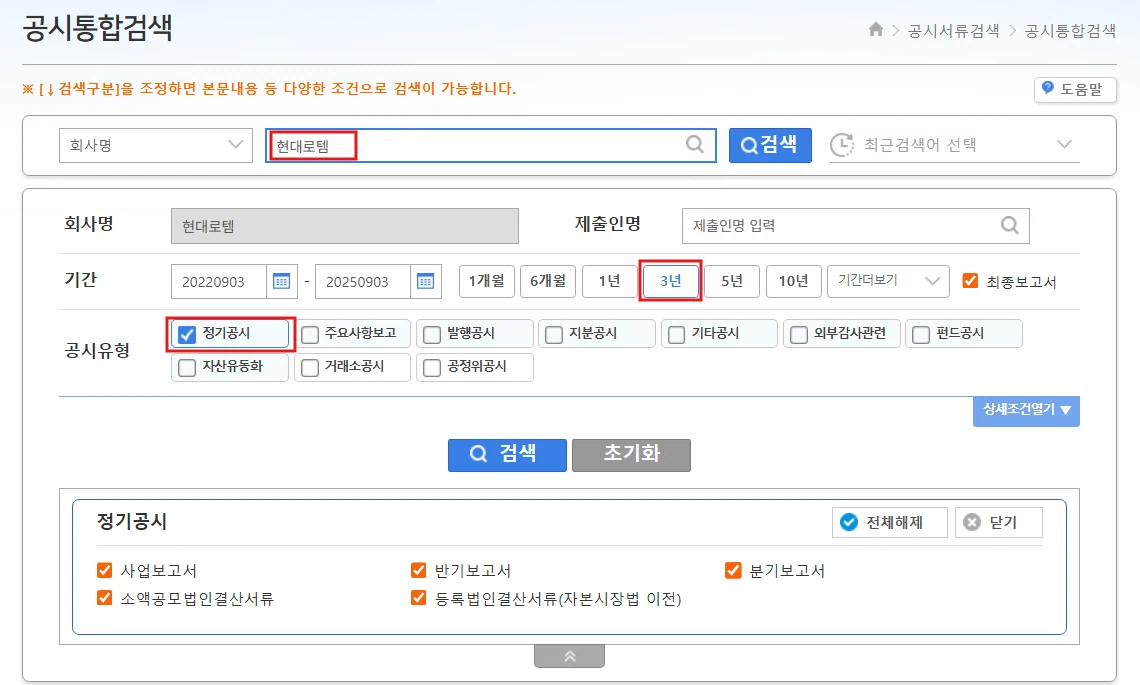1140x685 pixels.
Task: Click the large 검색 button below filters
Action: 507,455
